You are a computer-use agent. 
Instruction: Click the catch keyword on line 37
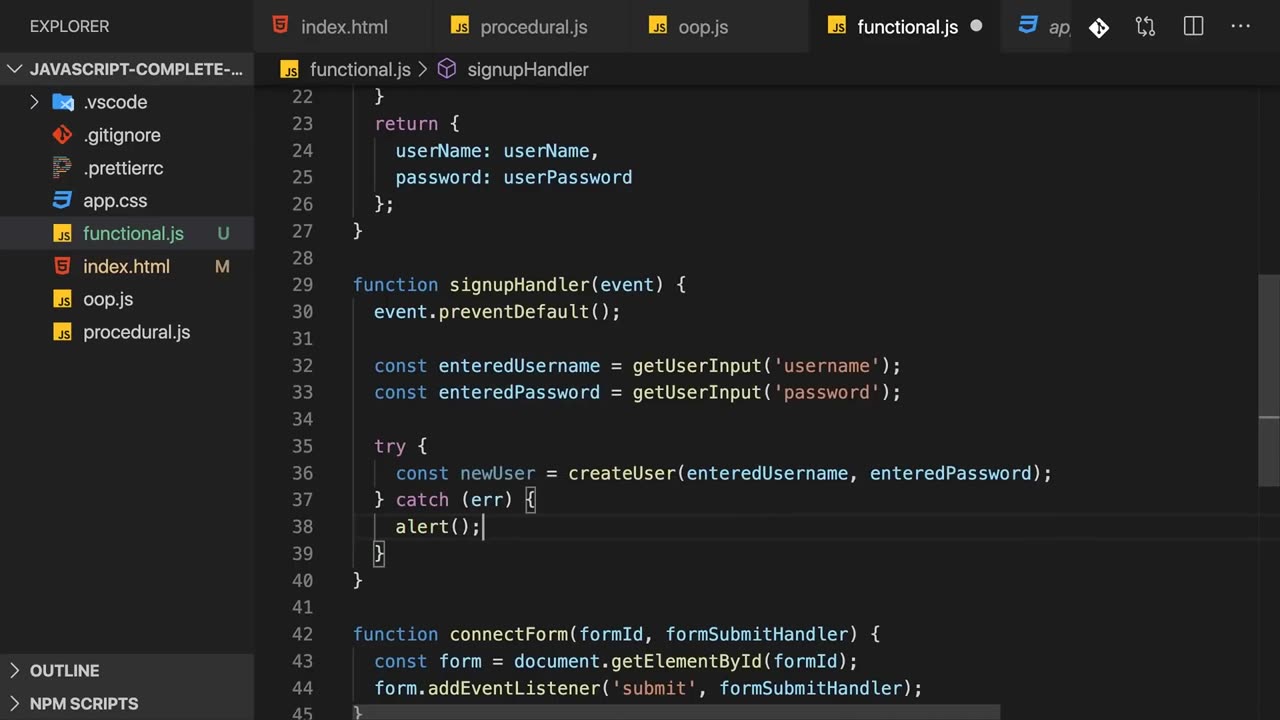(422, 500)
